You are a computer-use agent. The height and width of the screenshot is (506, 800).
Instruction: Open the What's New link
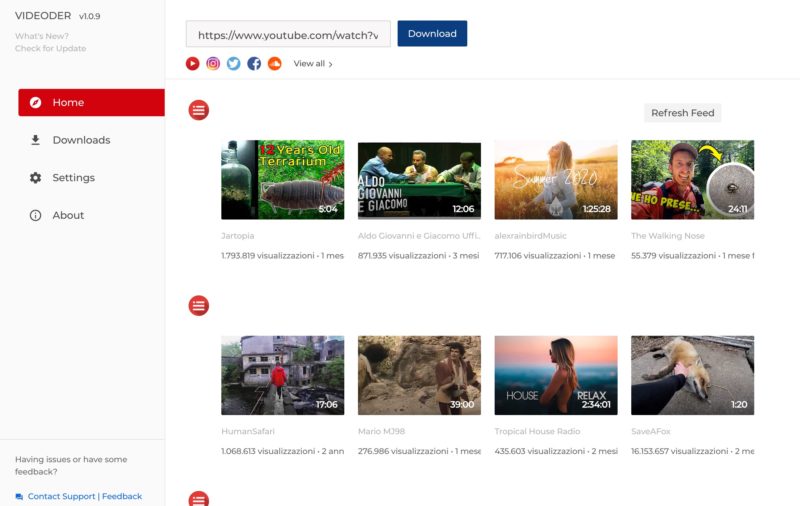pos(42,36)
